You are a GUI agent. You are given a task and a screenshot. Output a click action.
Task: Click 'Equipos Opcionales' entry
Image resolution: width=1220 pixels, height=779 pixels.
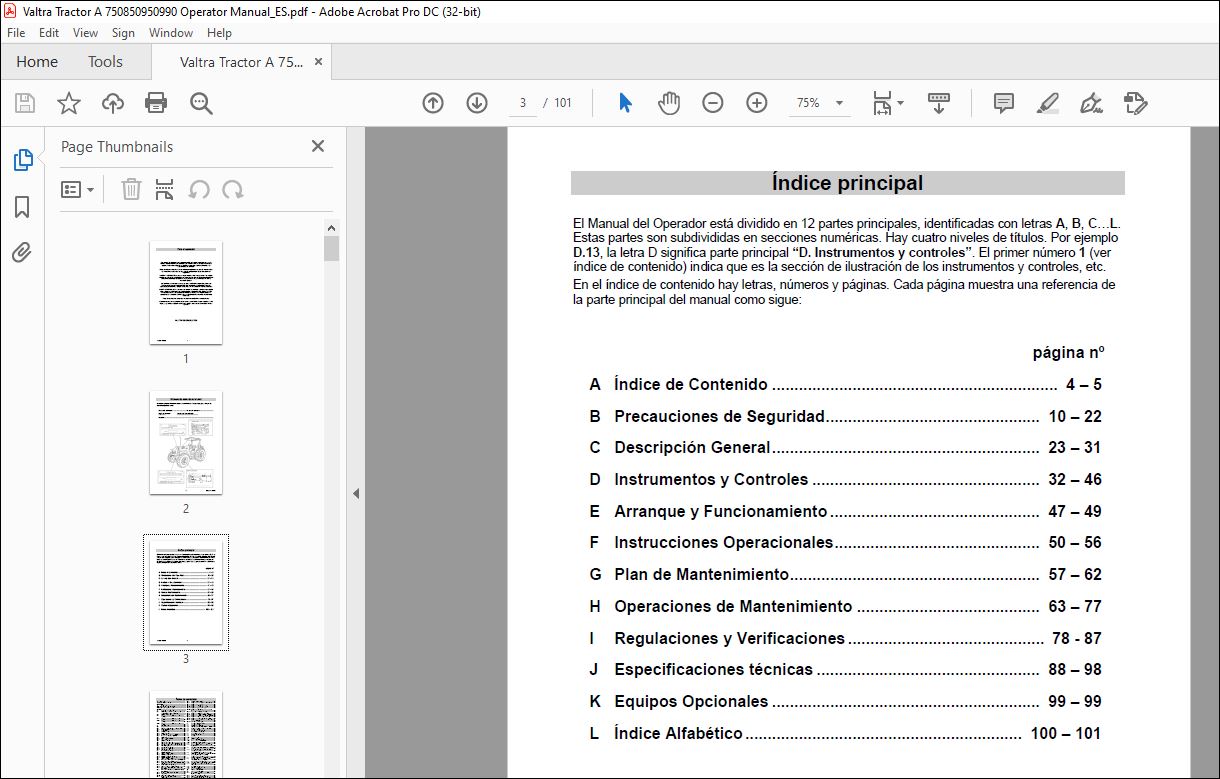pyautogui.click(x=845, y=701)
